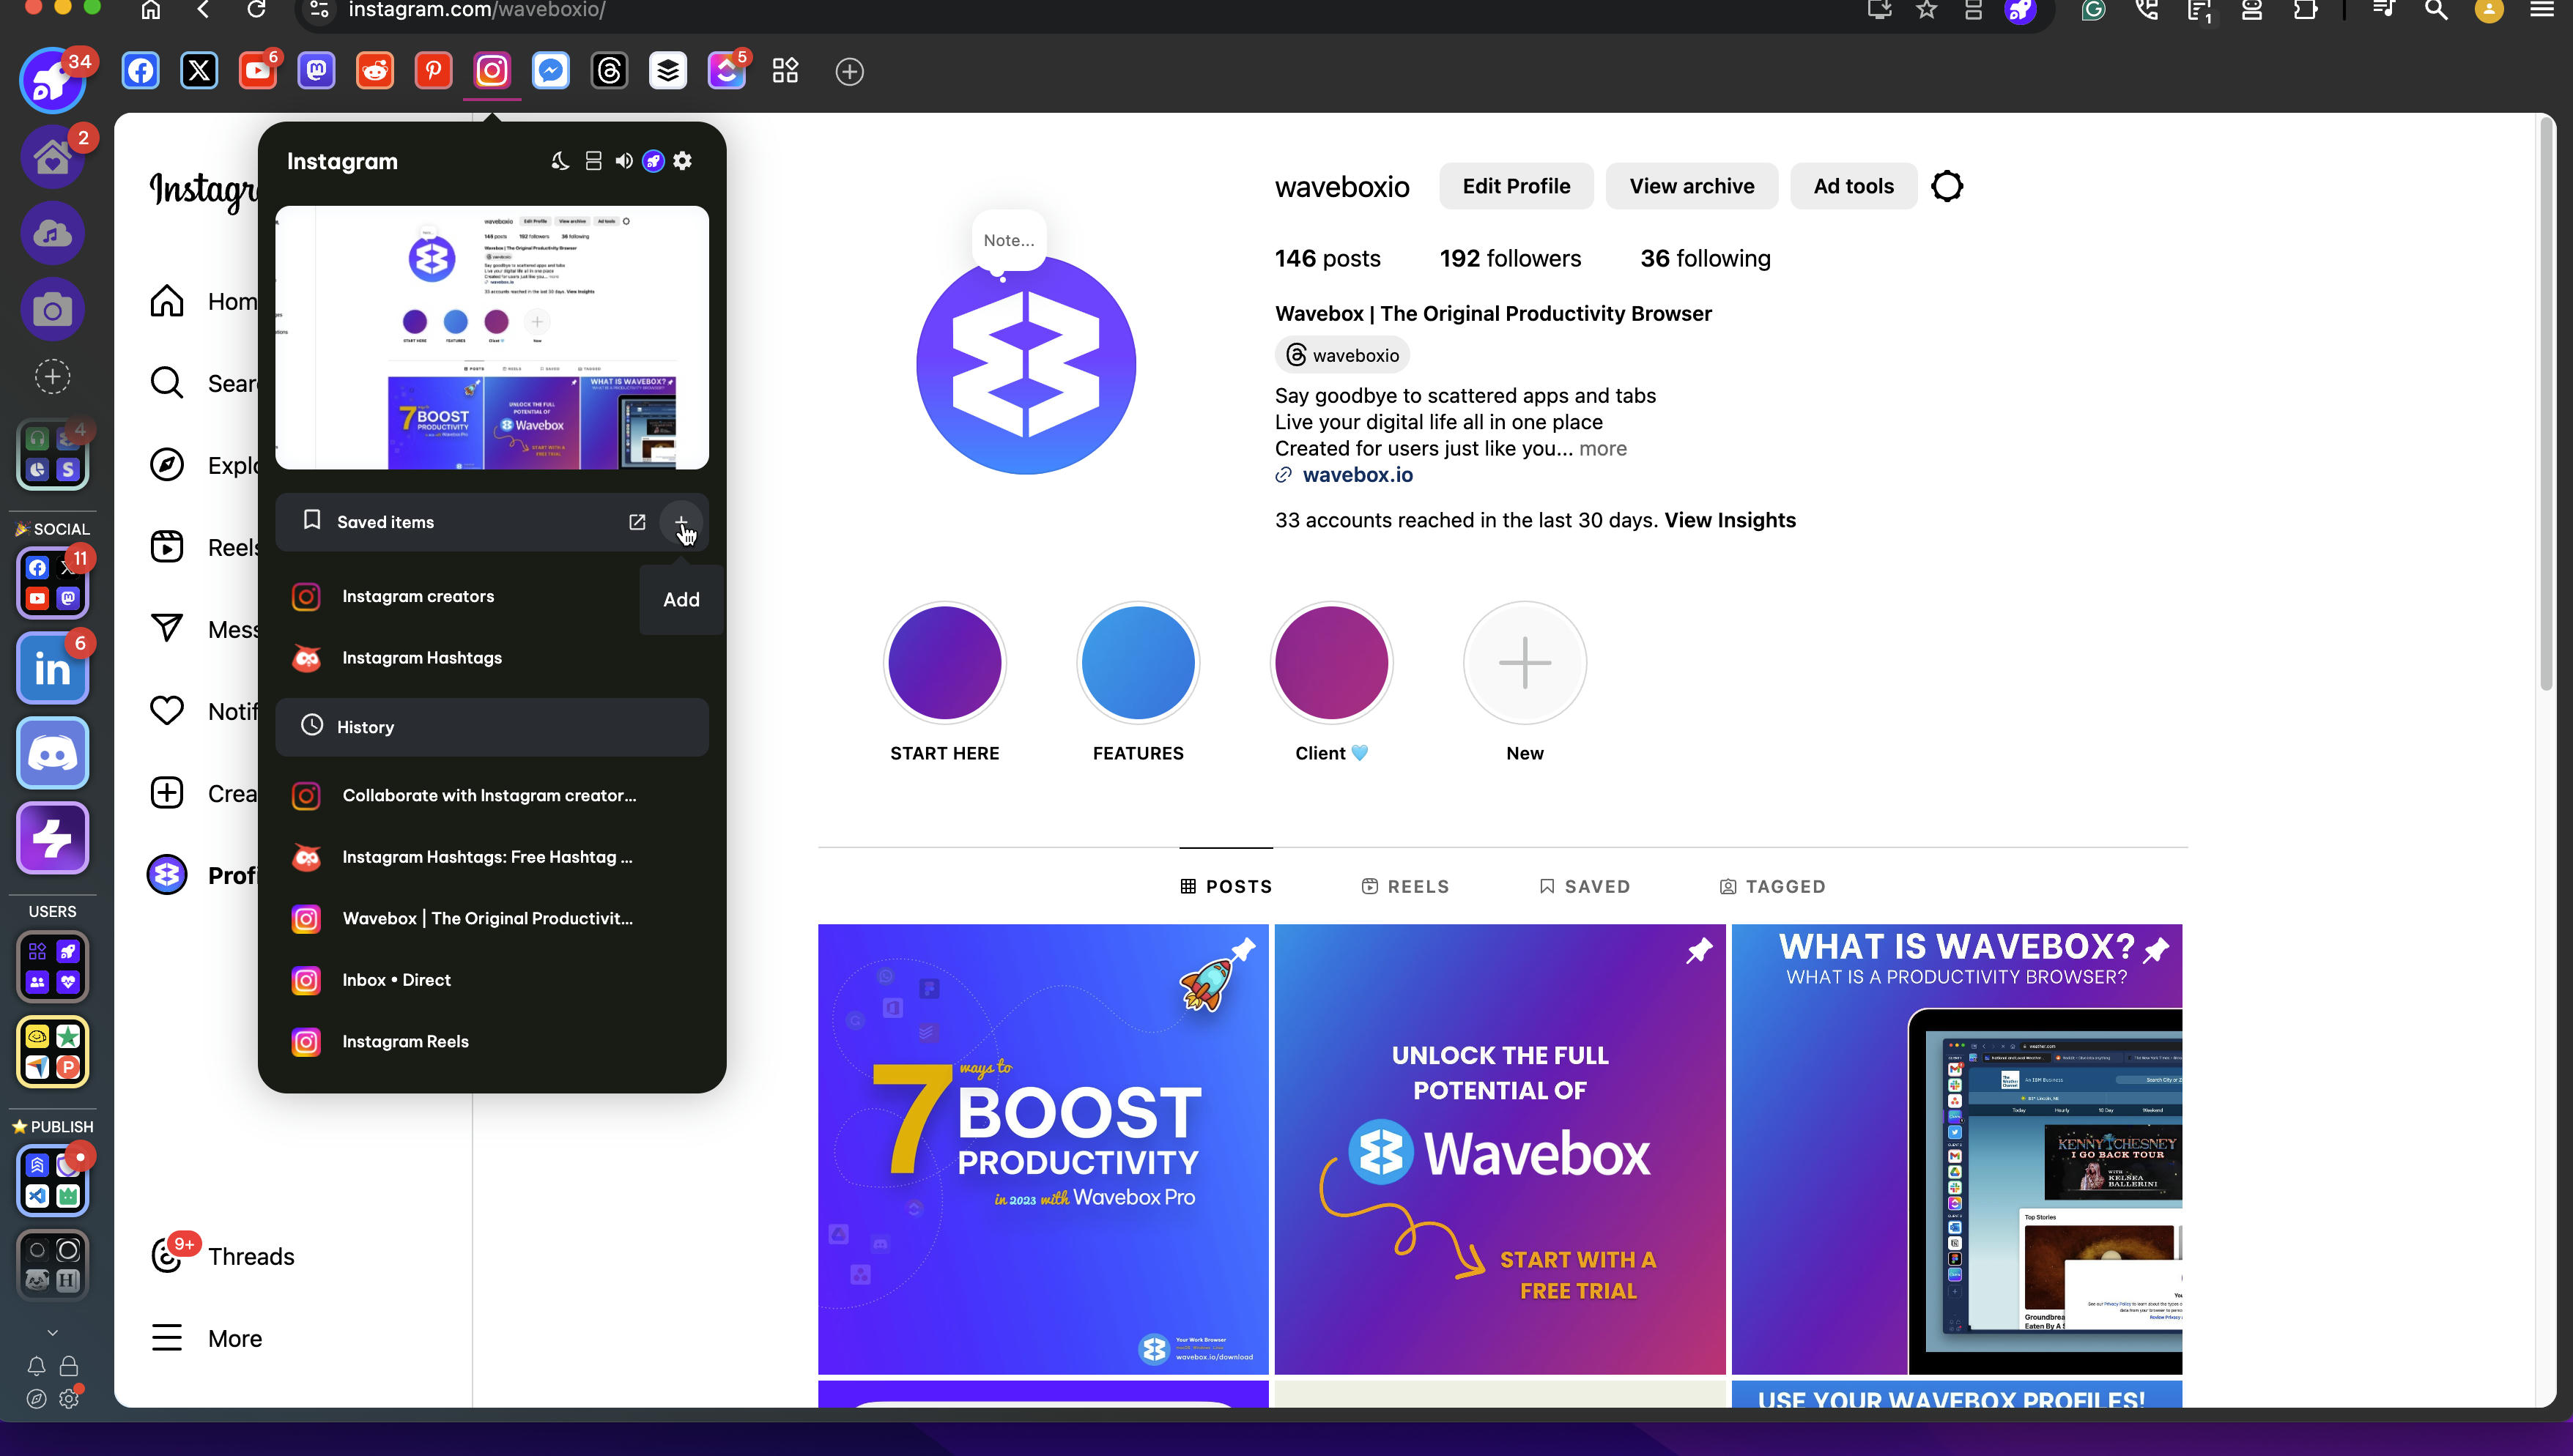Click View Insights link
Screen dimensions: 2573x1456
(x=1730, y=520)
